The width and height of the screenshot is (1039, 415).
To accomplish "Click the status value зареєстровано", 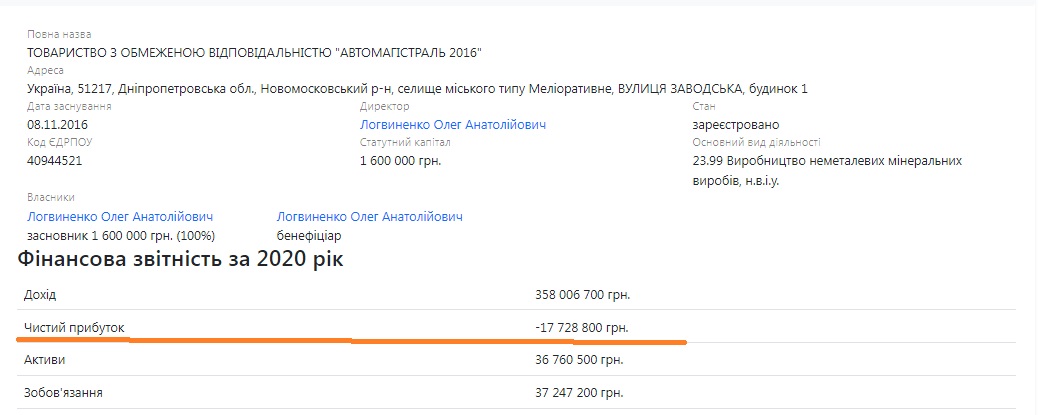I will (735, 125).
